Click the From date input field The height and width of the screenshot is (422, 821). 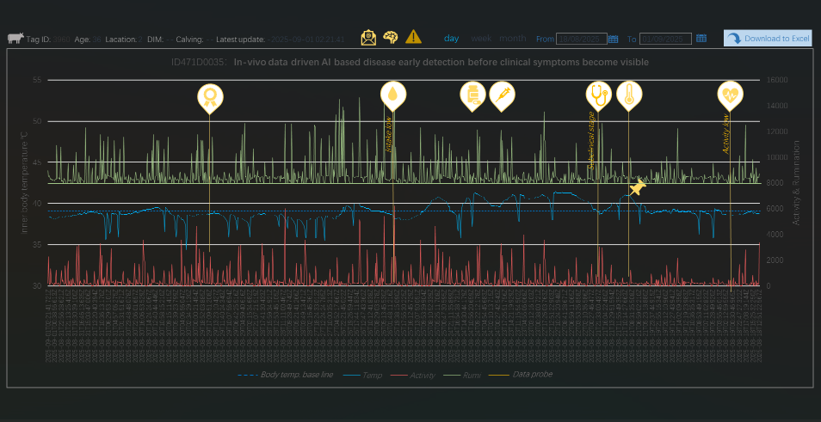click(x=581, y=39)
